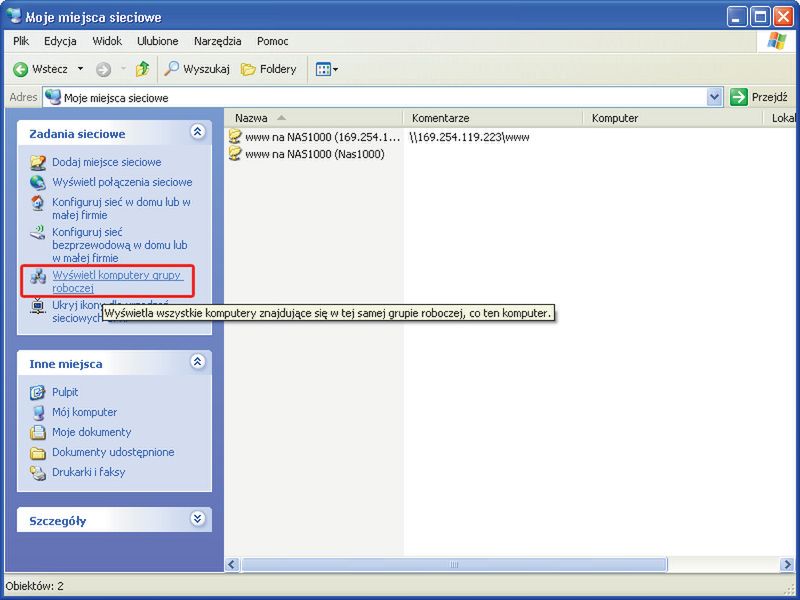
Task: Open Dodaj miejsce sieciowe link
Action: click(107, 162)
